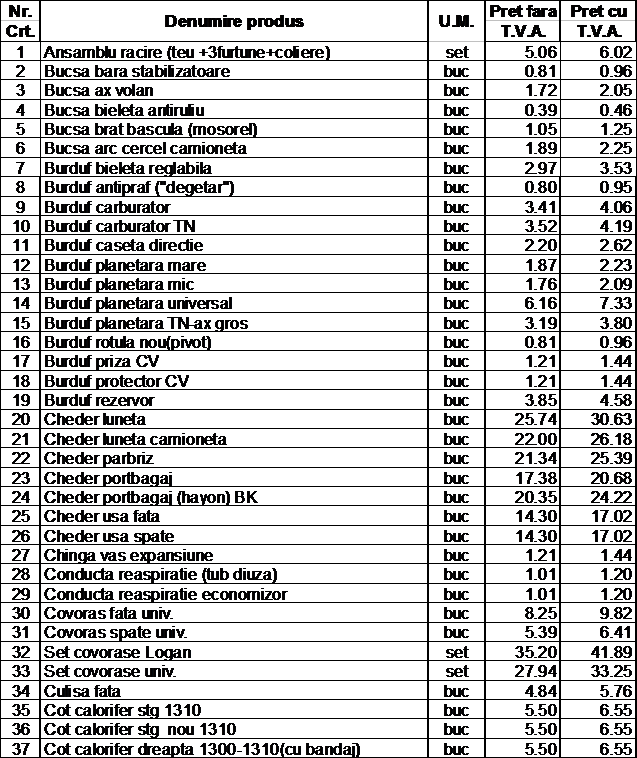
Task: Click 'Cot calorifer dreapta 1300-1310(cu bandaj)' cell
Action: (234, 749)
